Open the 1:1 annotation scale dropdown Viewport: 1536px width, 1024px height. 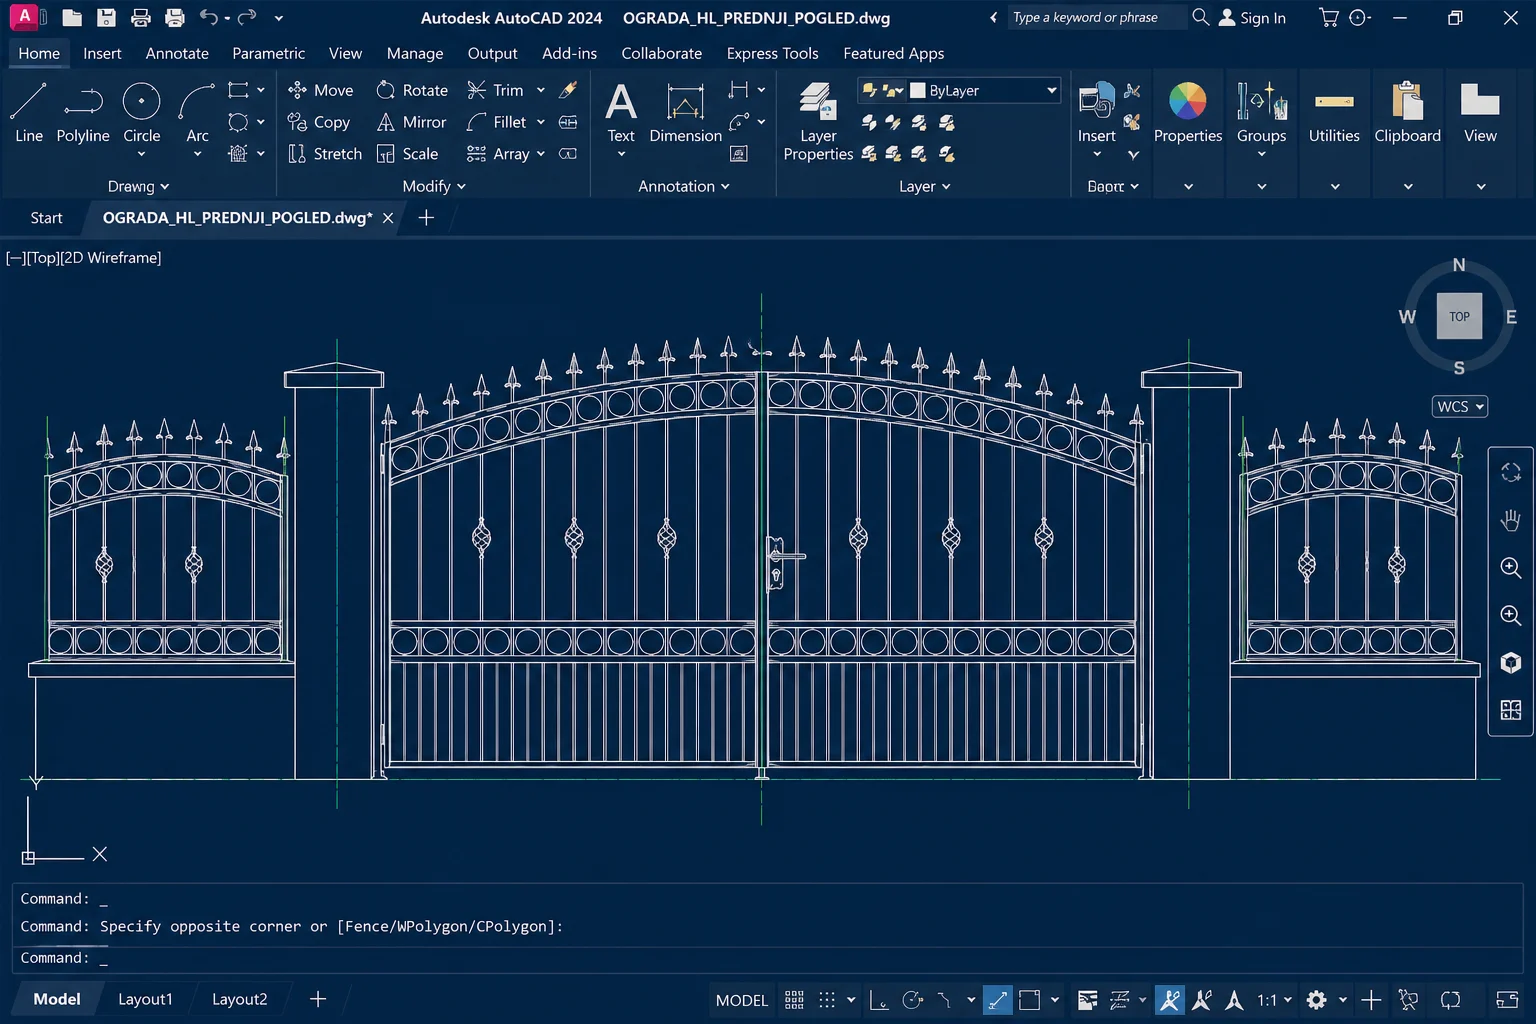pyautogui.click(x=1274, y=1000)
